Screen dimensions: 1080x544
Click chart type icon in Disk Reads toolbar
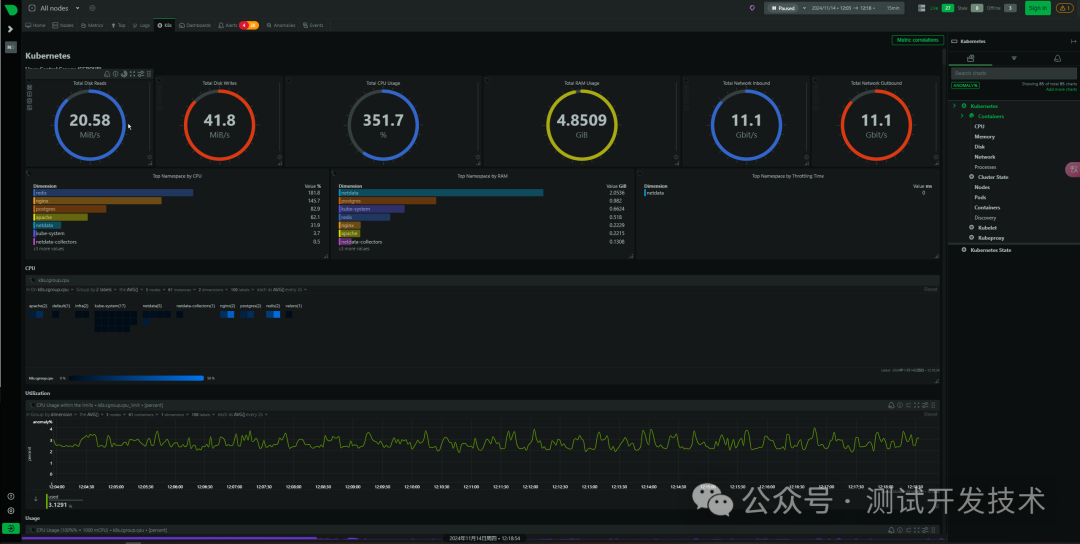(x=124, y=74)
